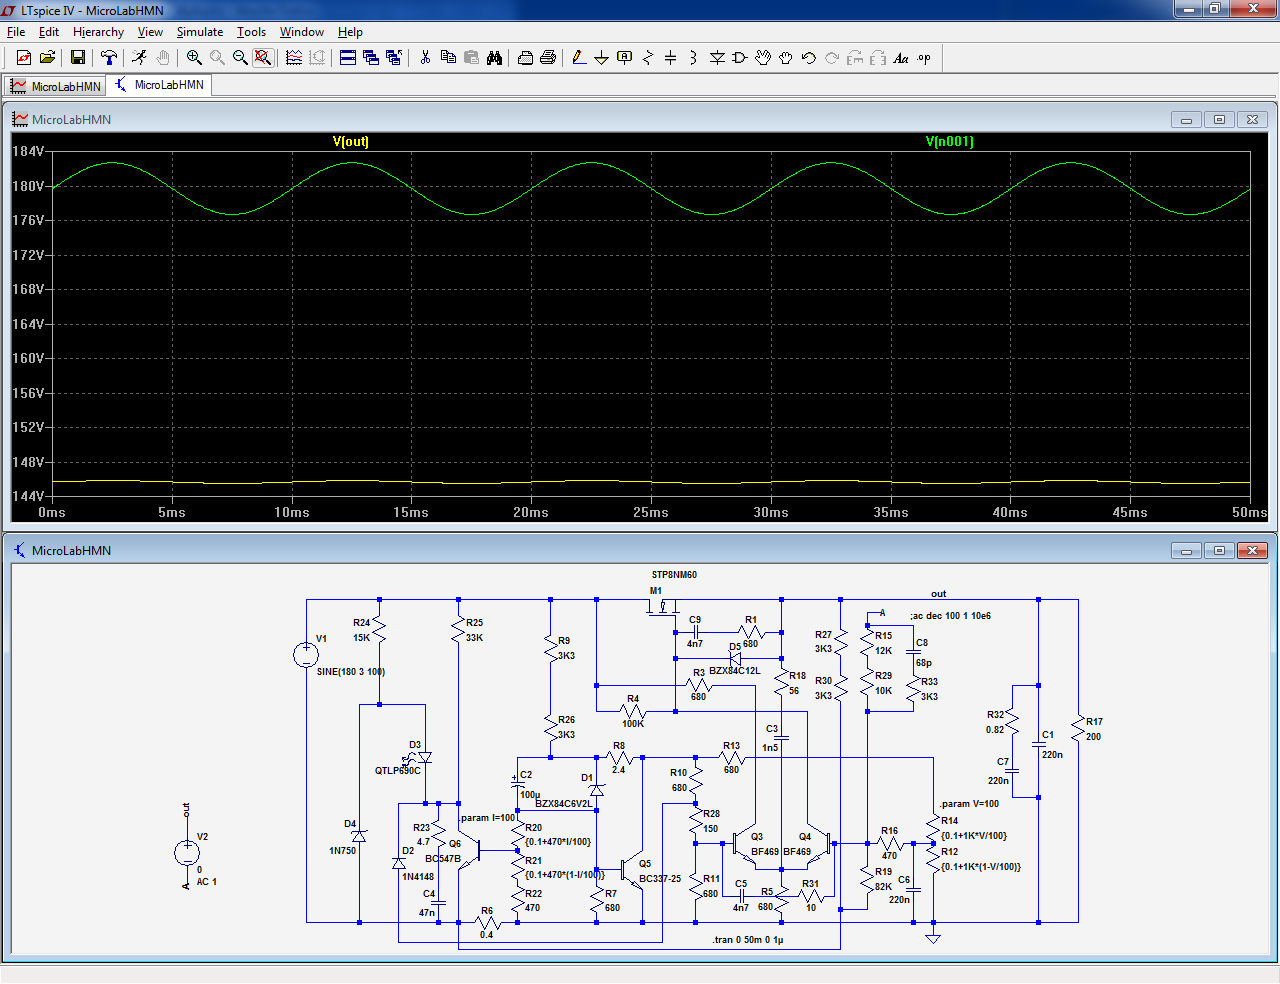1280x984 pixels.
Task: Click the ;ac dec 100 1 10e6 comment
Action: 950,616
